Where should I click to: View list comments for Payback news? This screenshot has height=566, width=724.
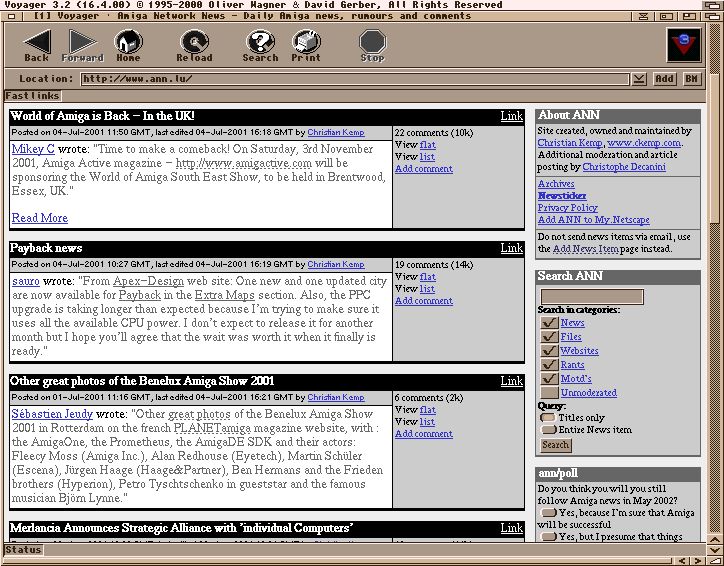pos(427,289)
